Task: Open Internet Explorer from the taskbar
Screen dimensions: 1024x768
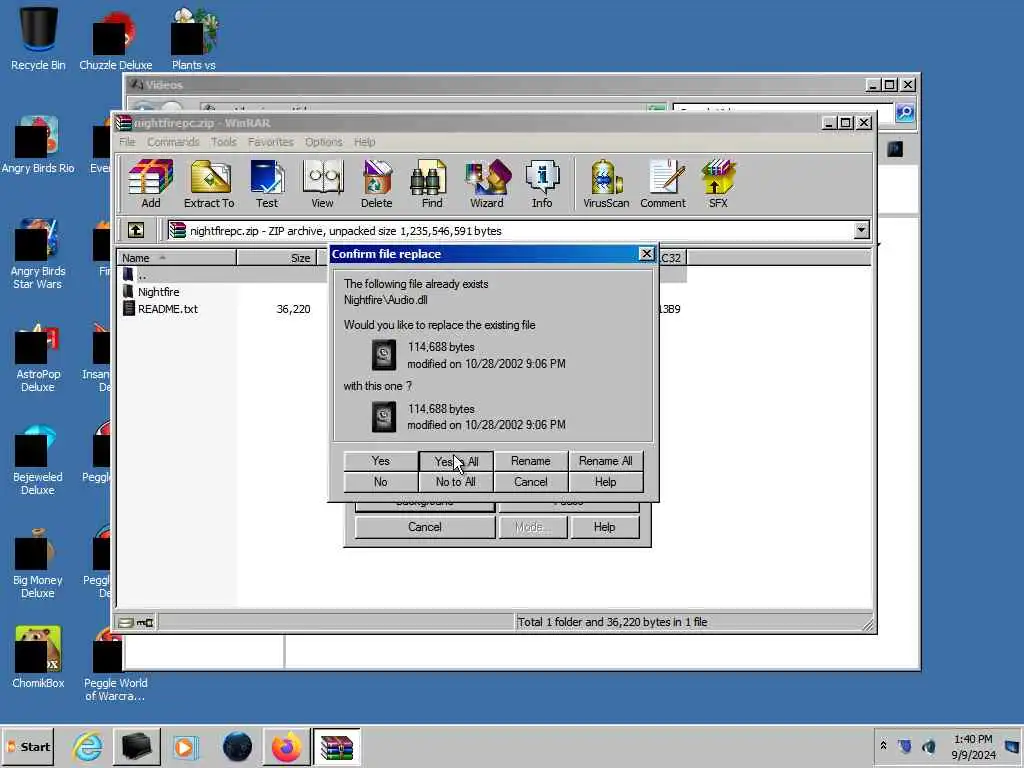Action: 88,746
